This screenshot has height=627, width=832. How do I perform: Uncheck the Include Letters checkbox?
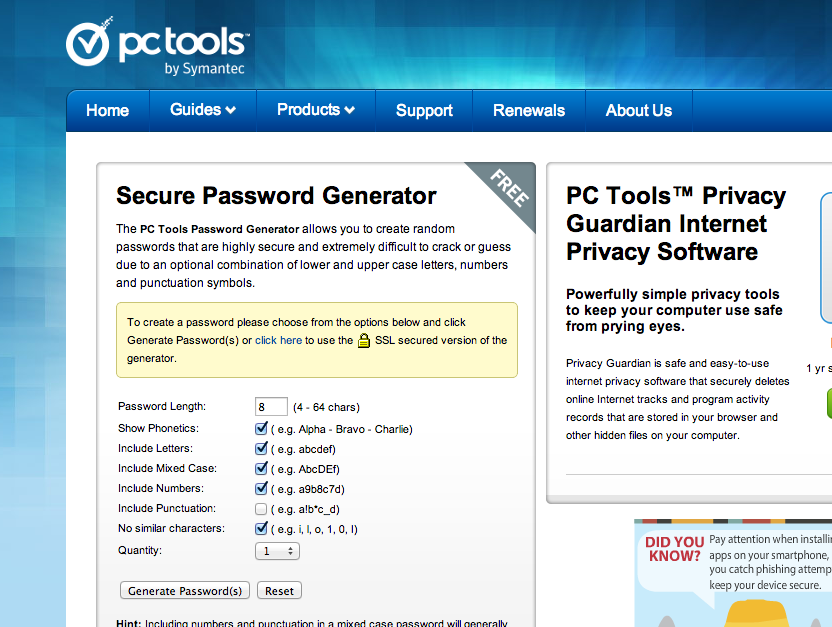pyautogui.click(x=262, y=449)
